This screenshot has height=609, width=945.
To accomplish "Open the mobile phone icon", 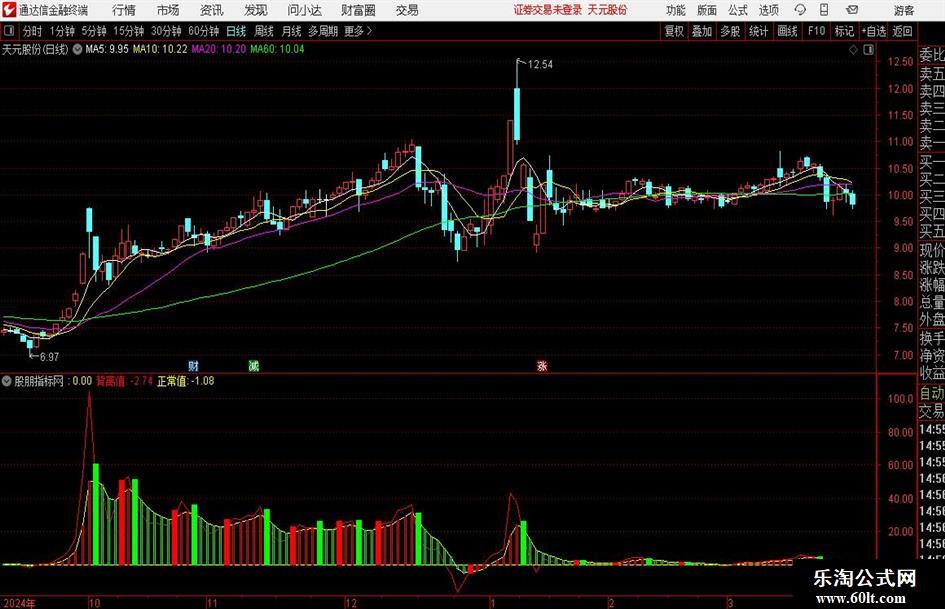I will tap(824, 10).
